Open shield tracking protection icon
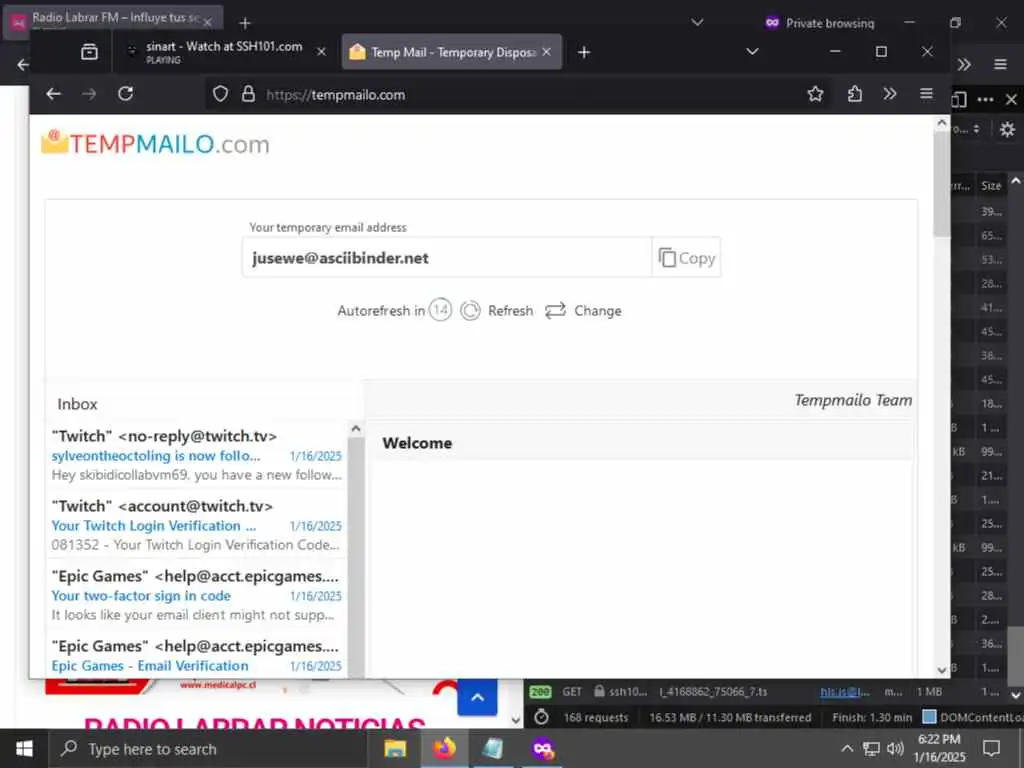 point(220,94)
